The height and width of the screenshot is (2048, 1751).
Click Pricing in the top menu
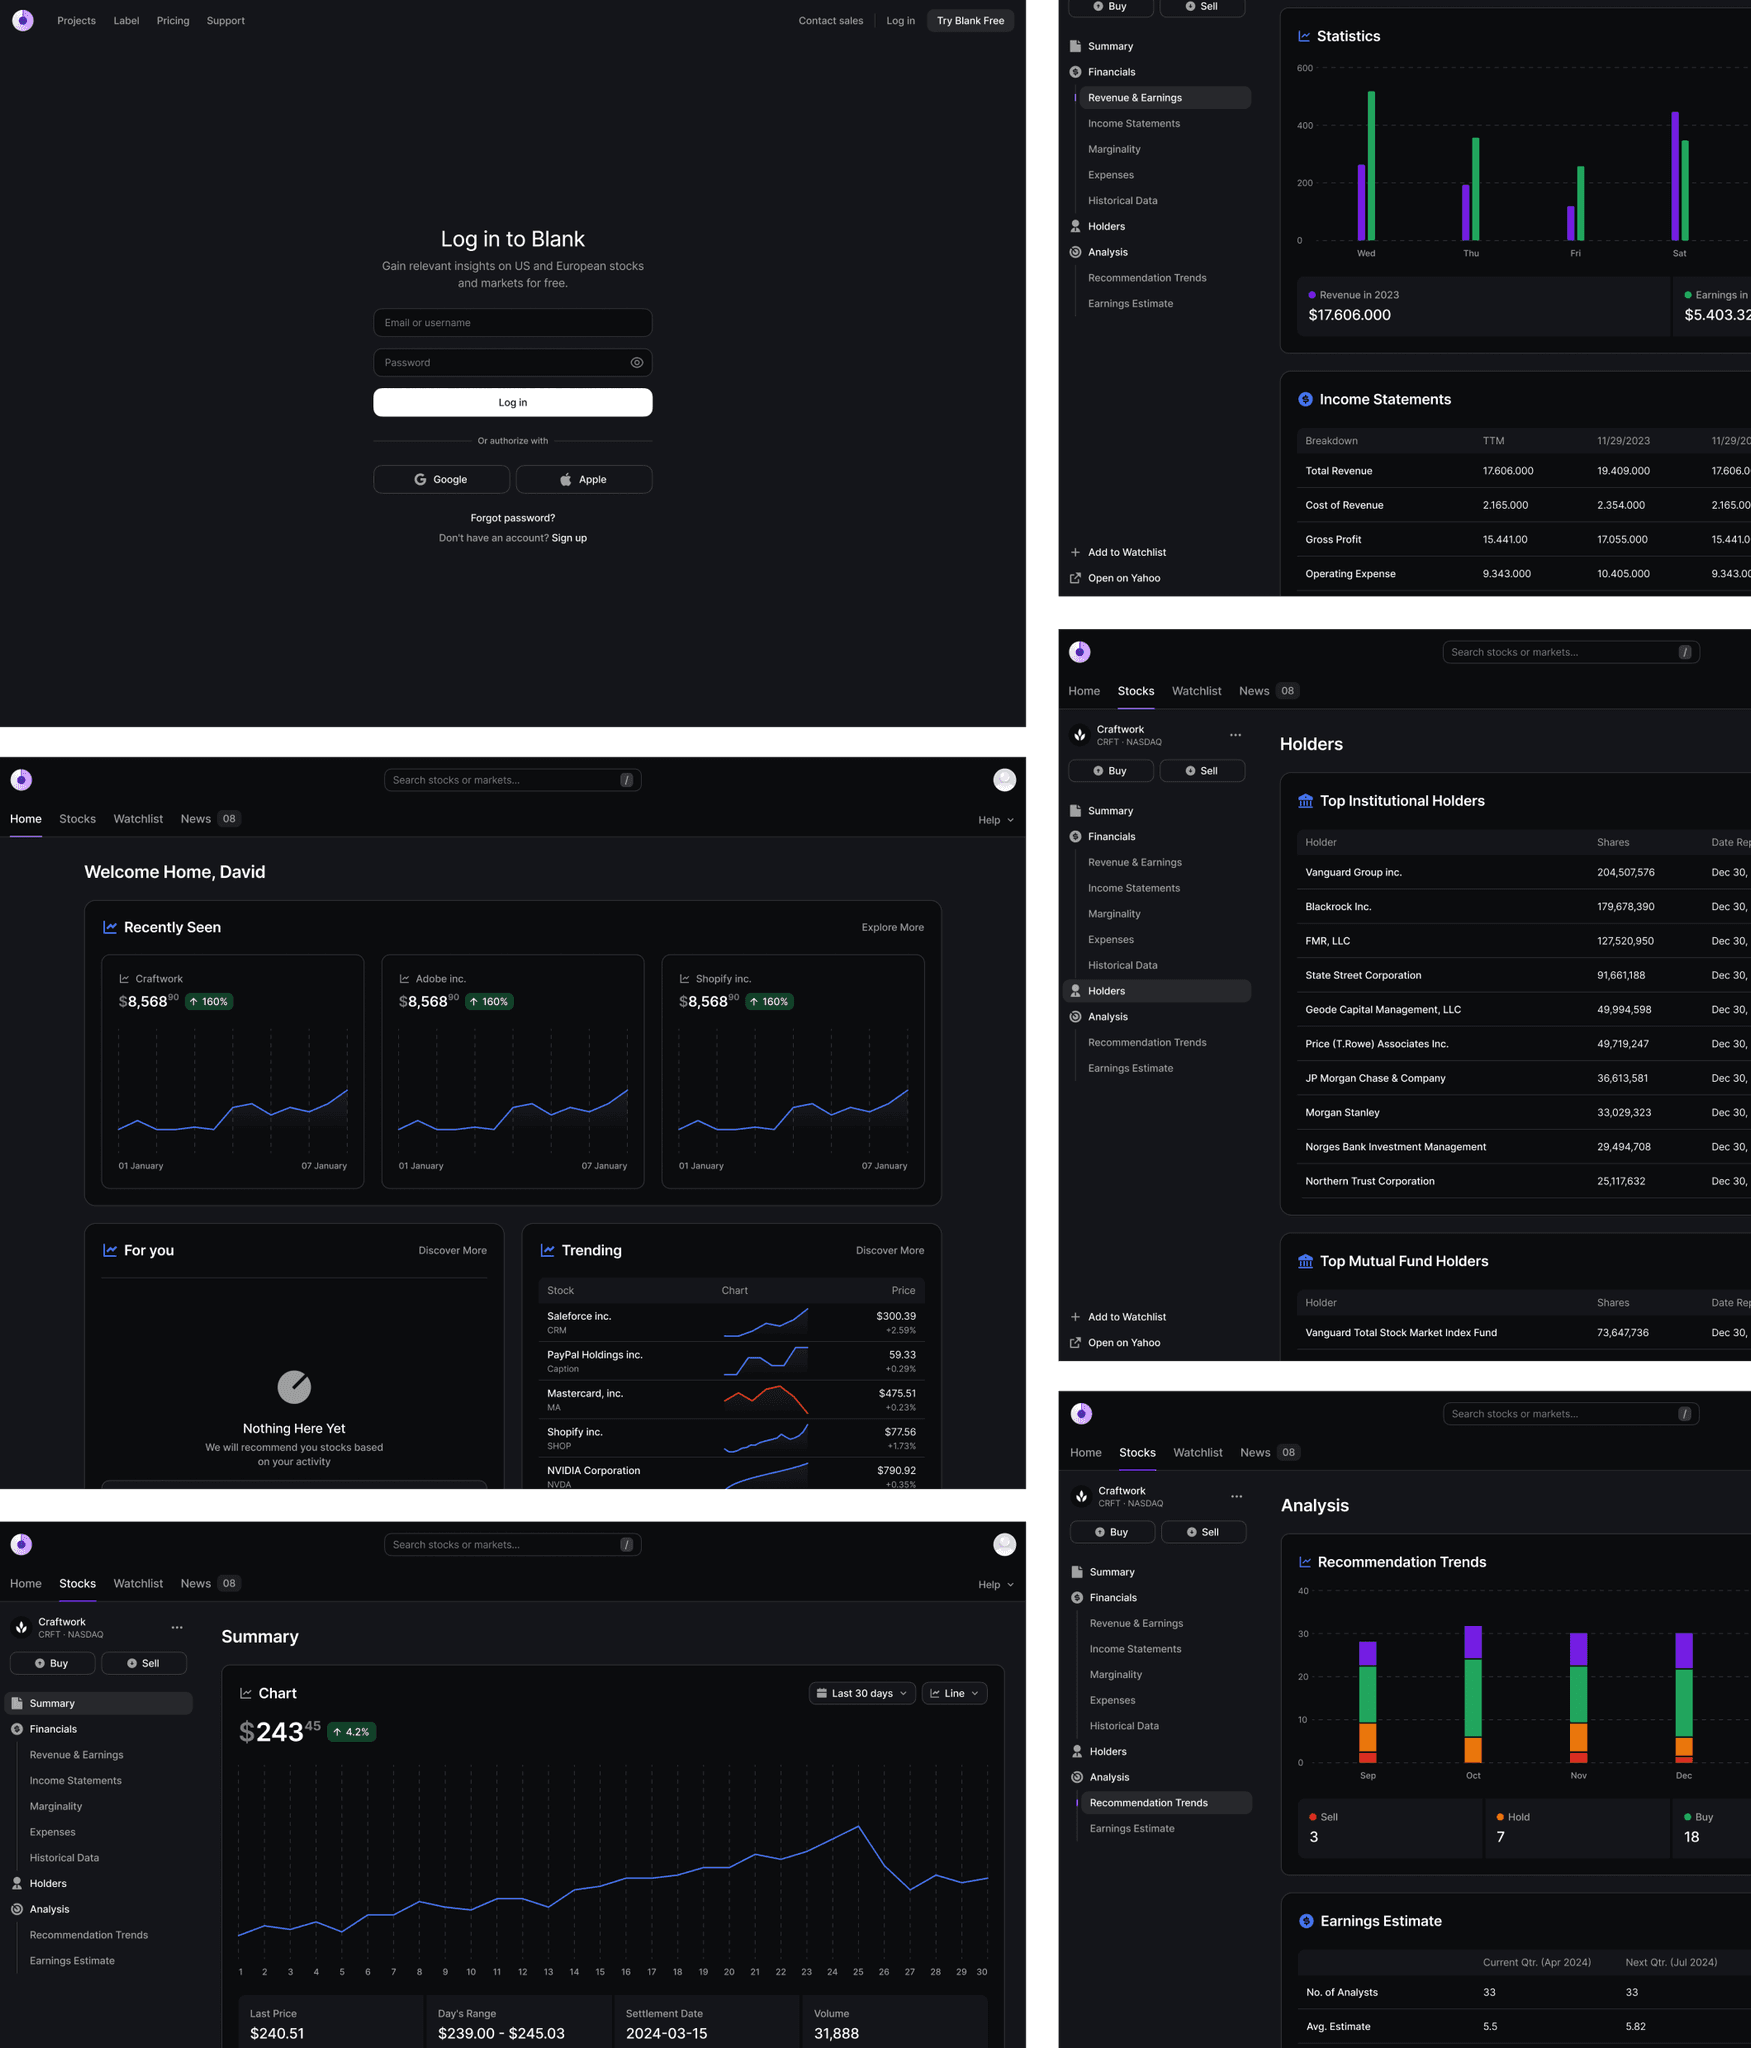173,20
